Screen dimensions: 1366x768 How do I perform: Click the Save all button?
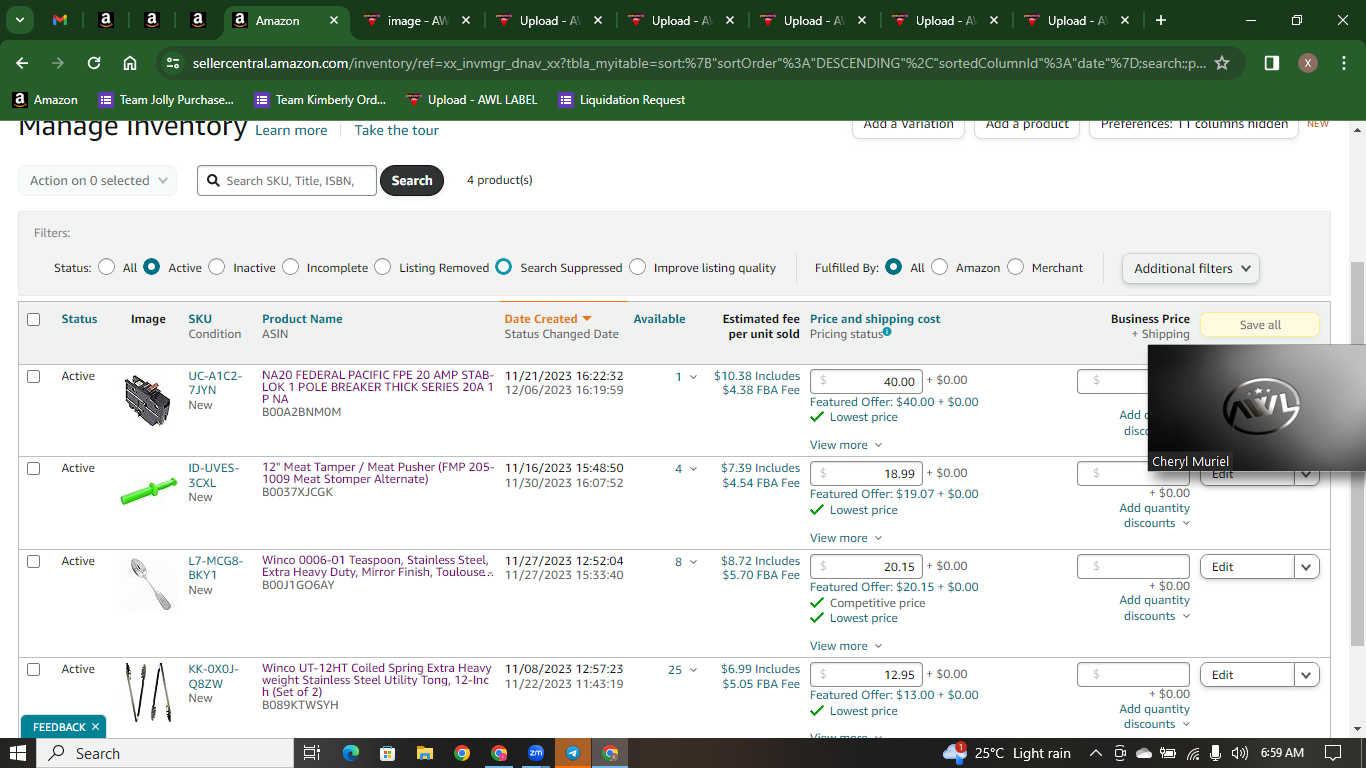pos(1260,325)
